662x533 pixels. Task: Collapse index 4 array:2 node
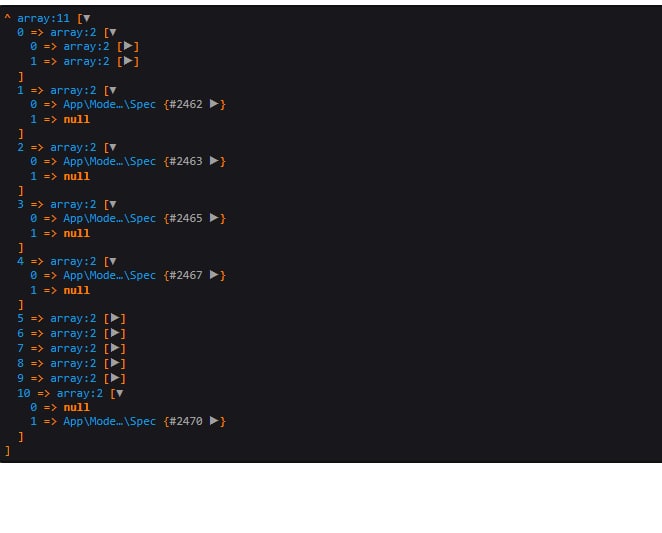pyautogui.click(x=113, y=261)
